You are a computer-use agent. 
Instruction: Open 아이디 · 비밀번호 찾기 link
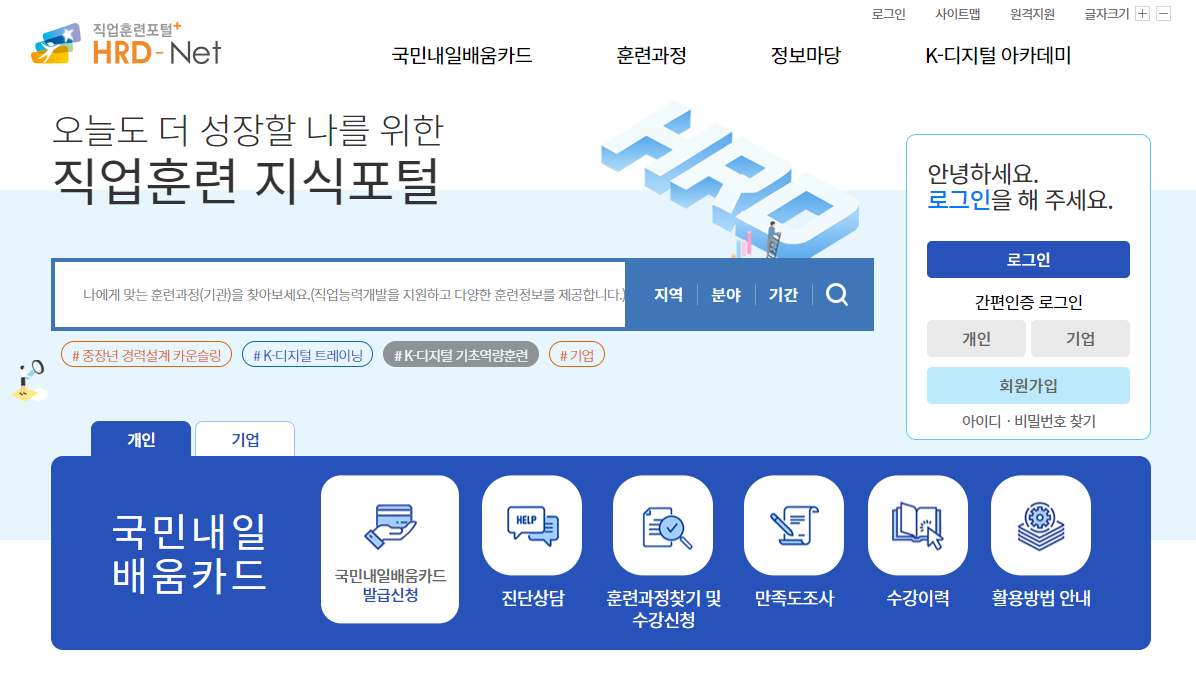coord(1028,421)
